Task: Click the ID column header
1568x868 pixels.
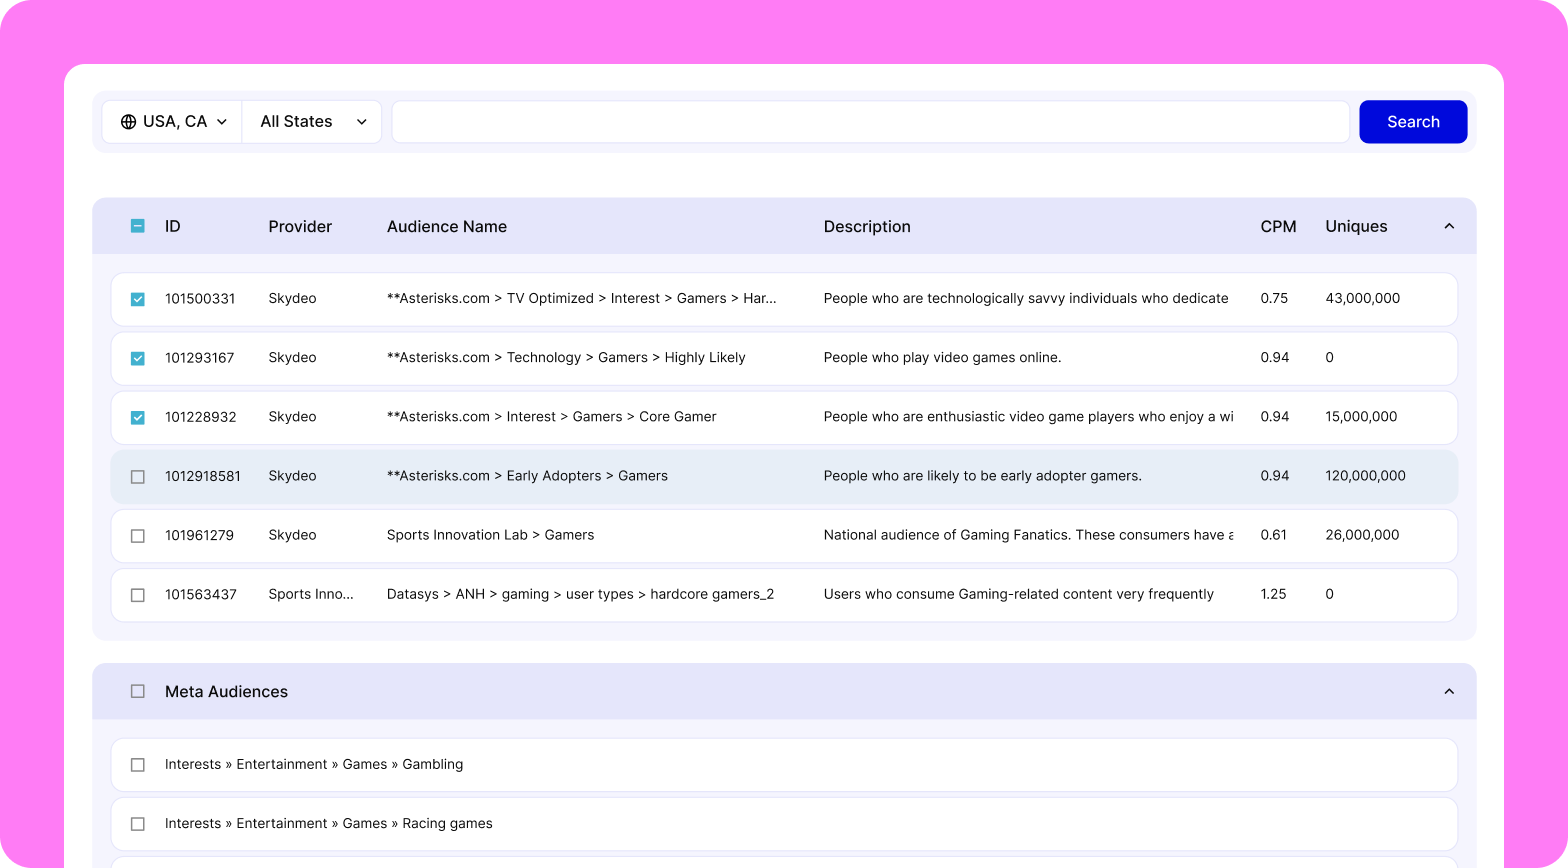Action: [173, 226]
